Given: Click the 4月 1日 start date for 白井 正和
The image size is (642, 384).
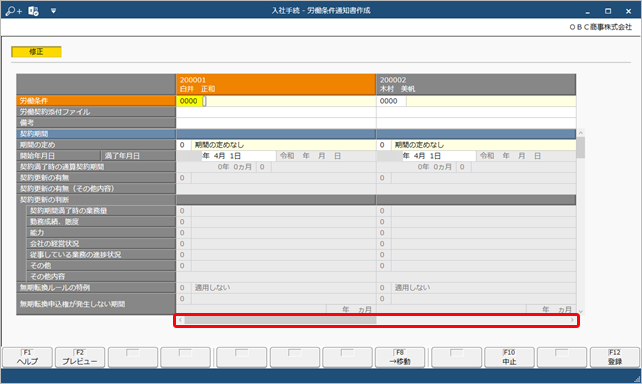Looking at the screenshot, I should 239,156.
